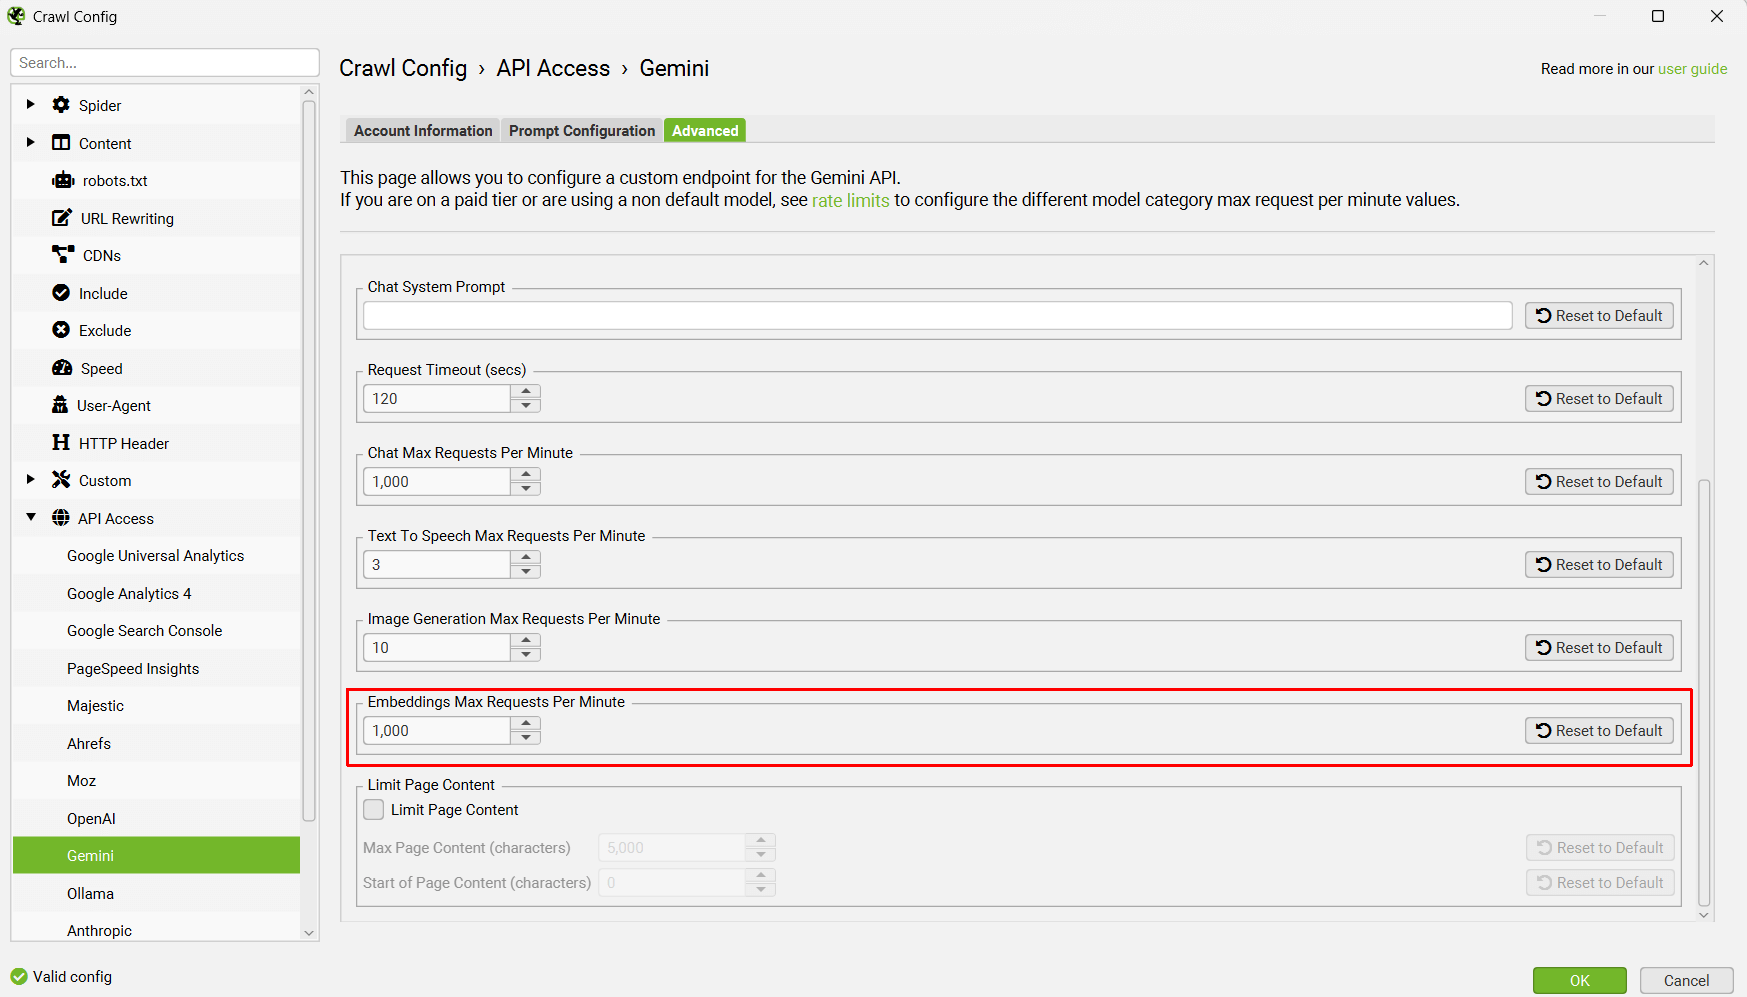1747x997 pixels.
Task: Click the Chat System Prompt text field
Action: pyautogui.click(x=937, y=316)
